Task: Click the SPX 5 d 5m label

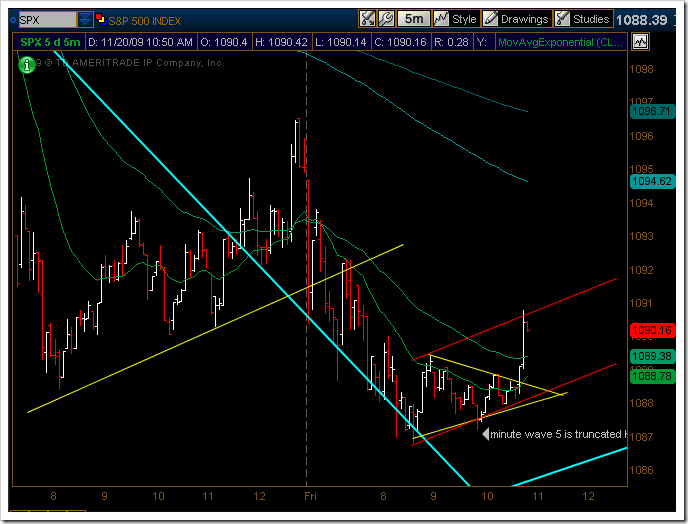Action: pyautogui.click(x=50, y=42)
